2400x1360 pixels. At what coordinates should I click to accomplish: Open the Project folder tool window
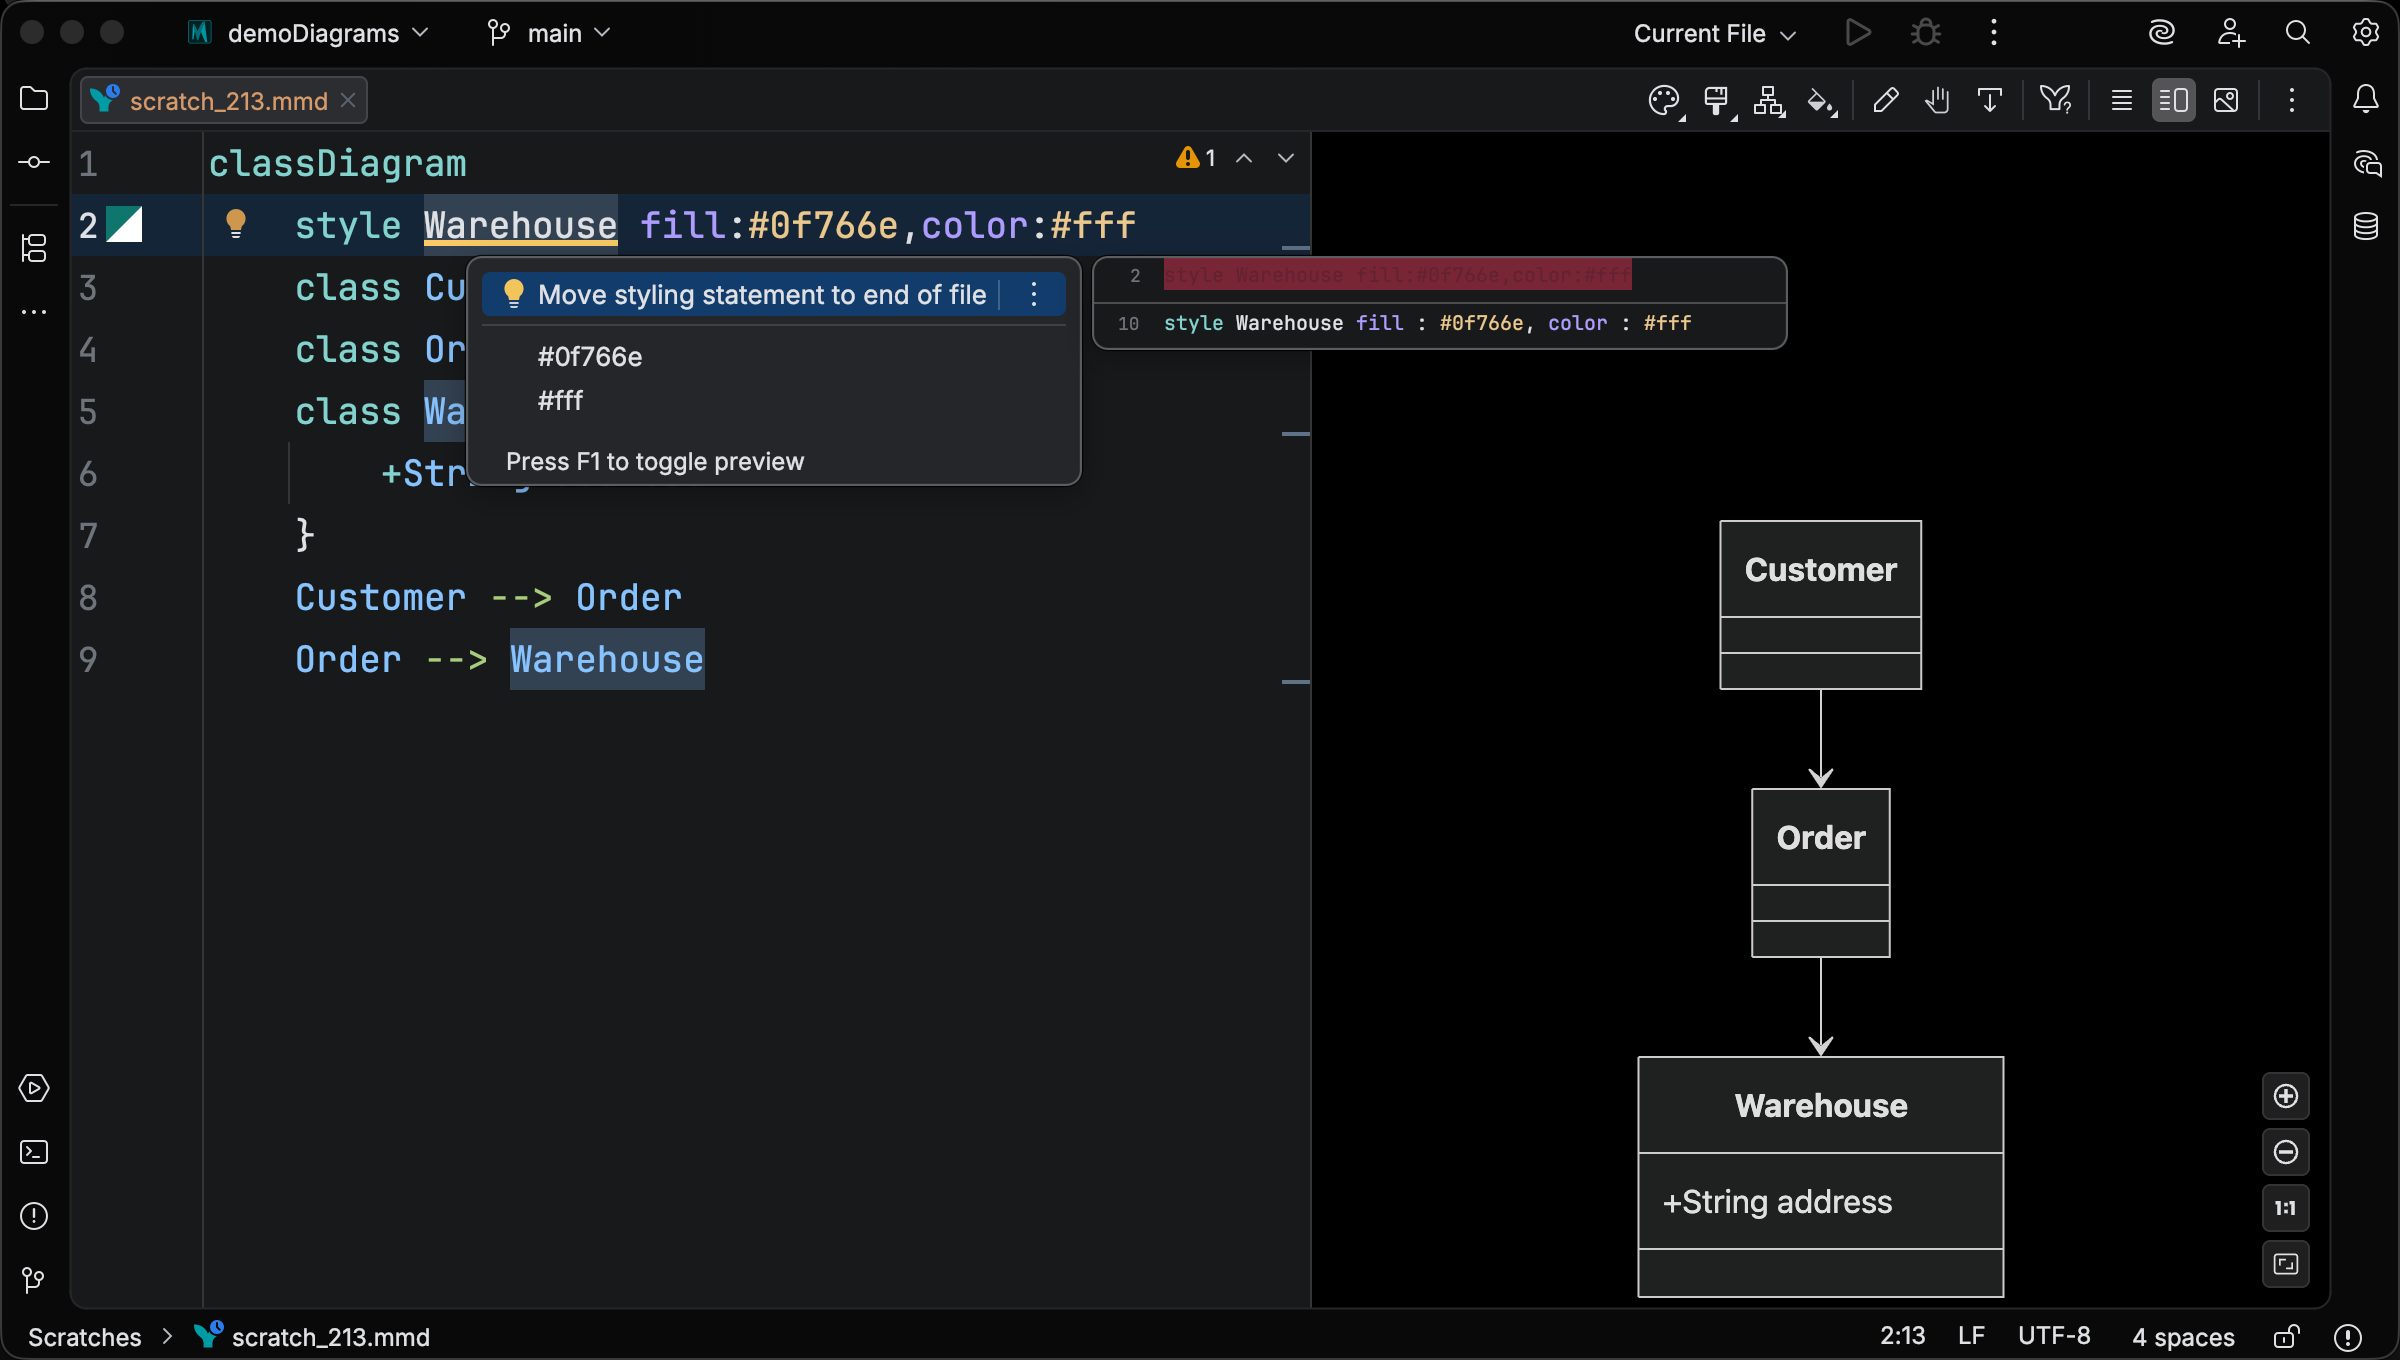(x=34, y=99)
